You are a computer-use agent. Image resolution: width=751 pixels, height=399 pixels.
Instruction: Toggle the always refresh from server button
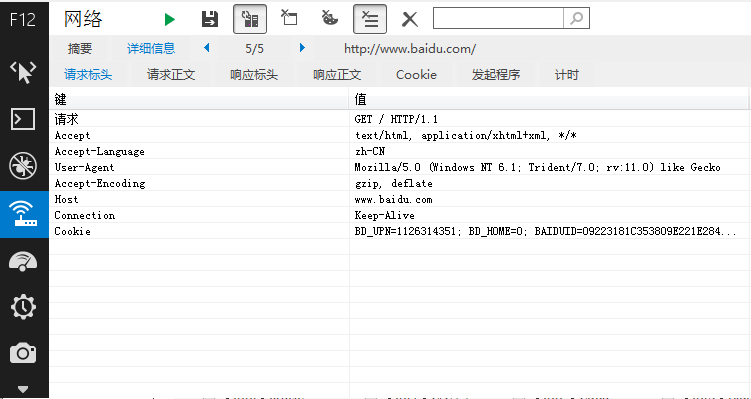click(x=250, y=19)
